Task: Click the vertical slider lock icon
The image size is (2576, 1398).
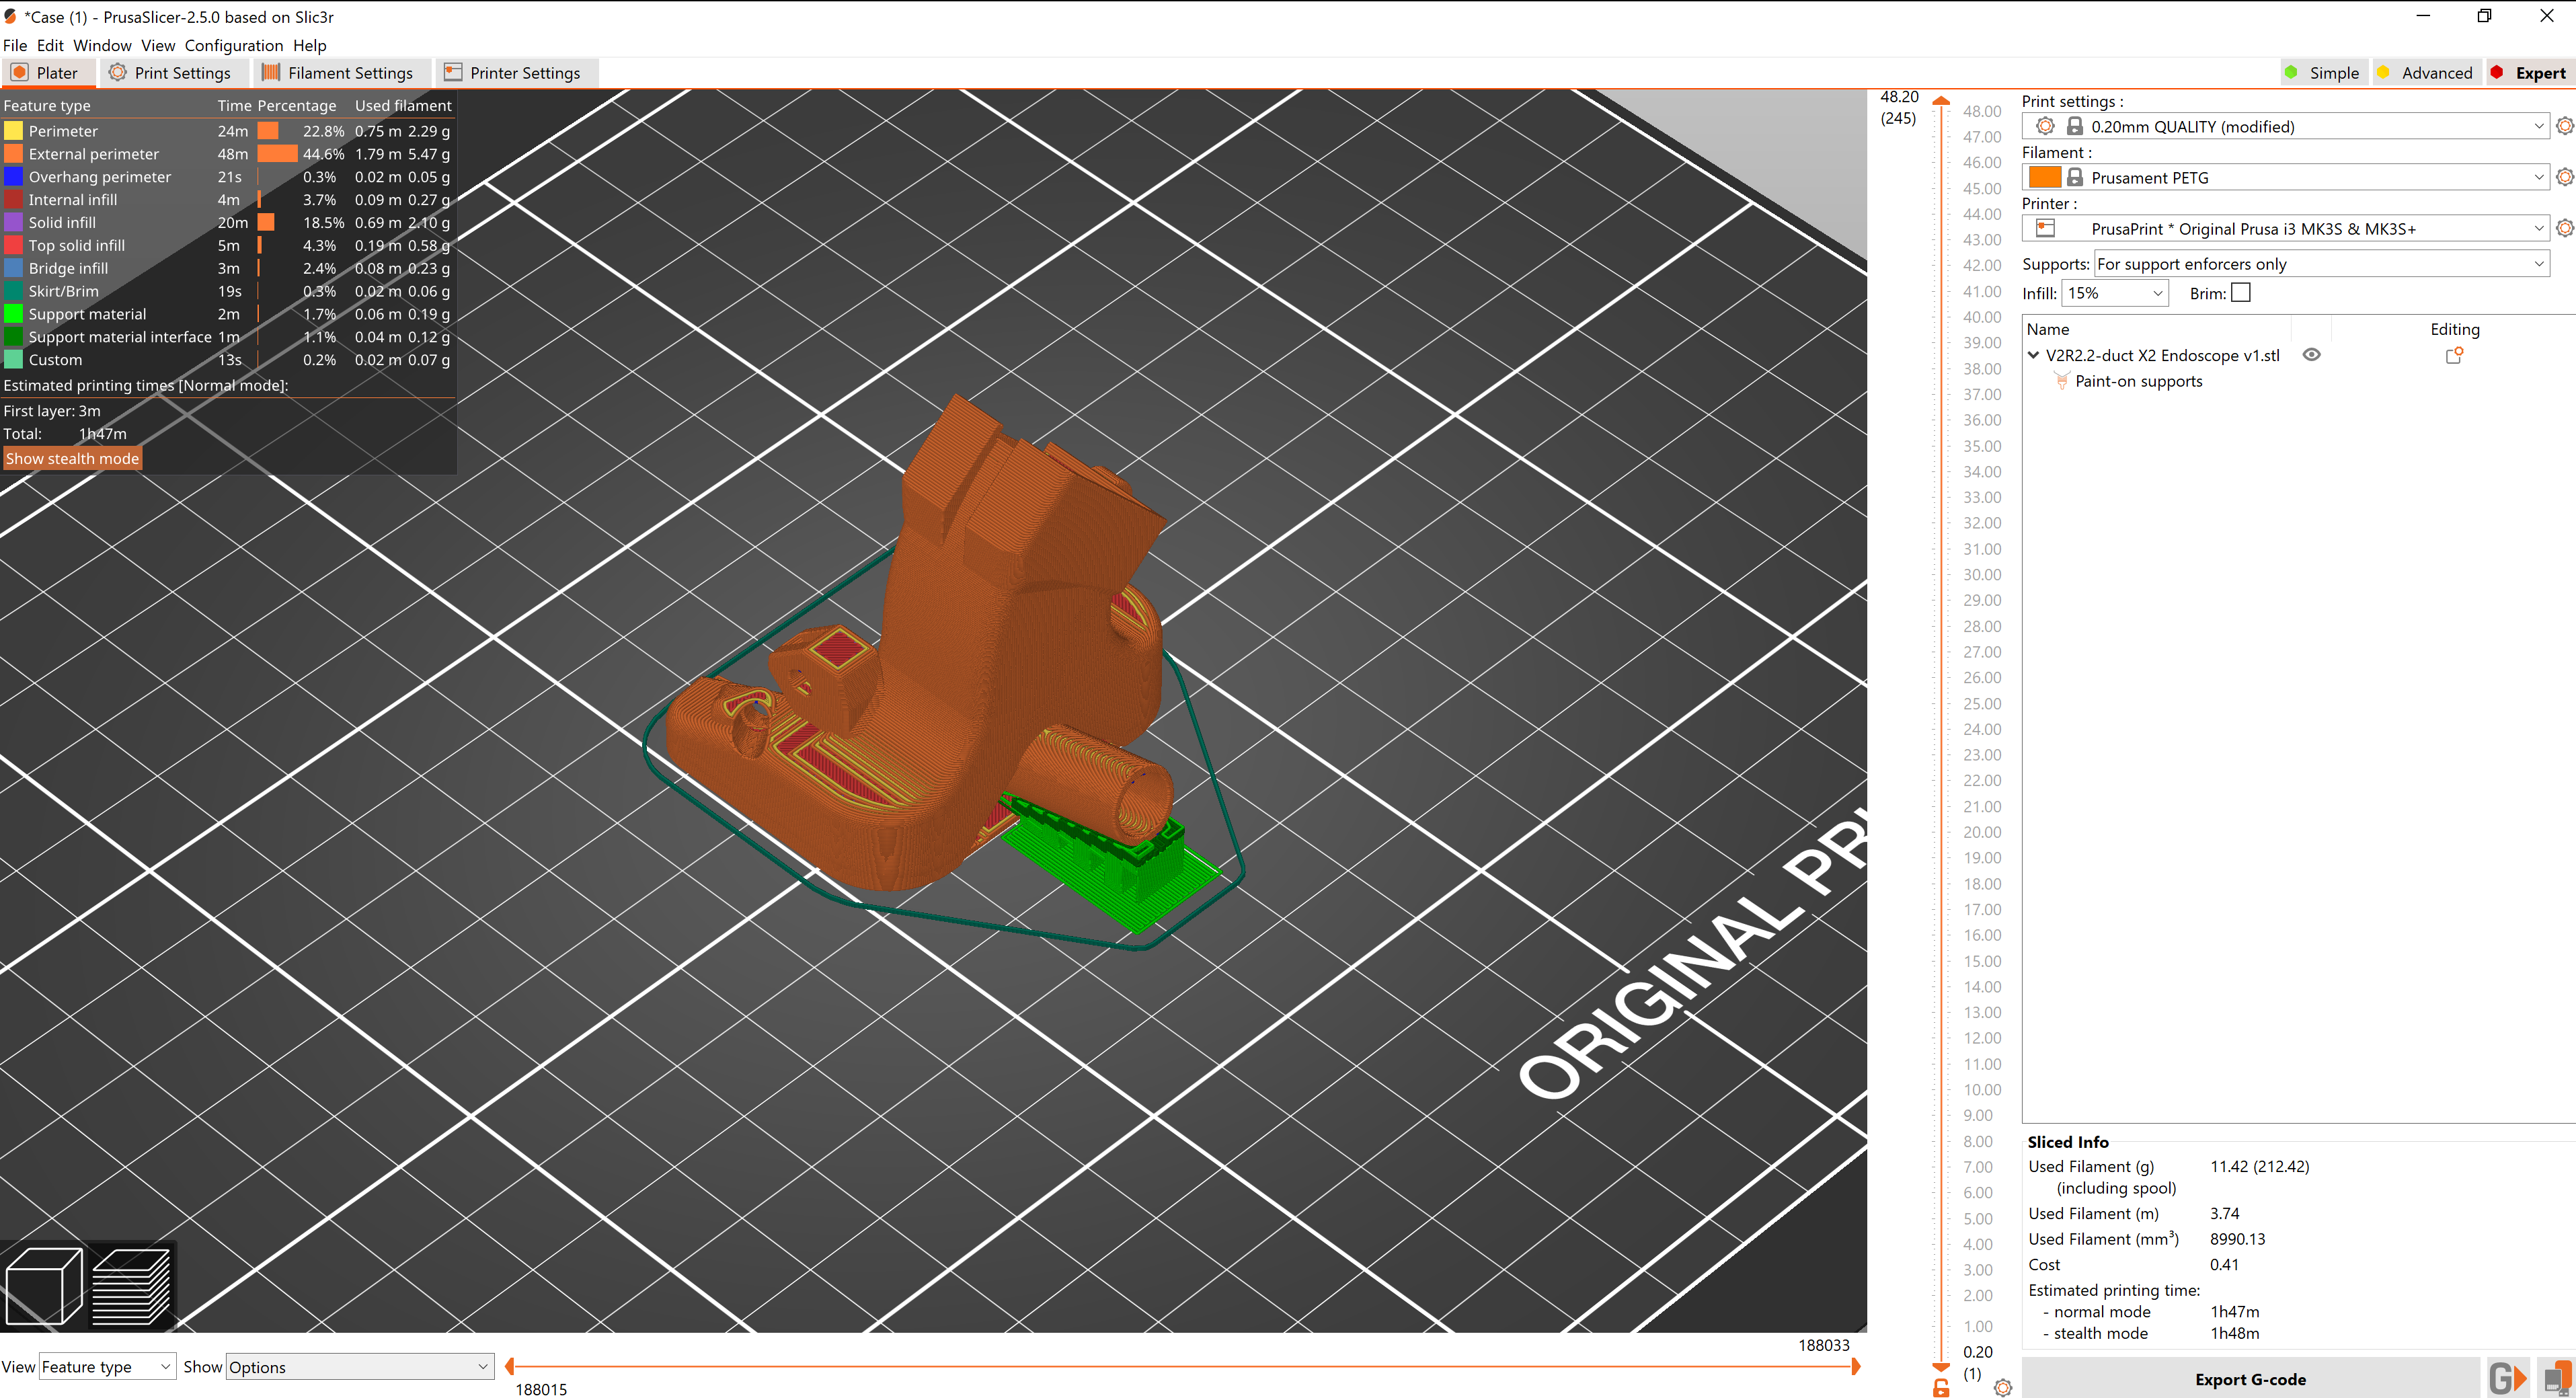Action: click(1941, 1387)
